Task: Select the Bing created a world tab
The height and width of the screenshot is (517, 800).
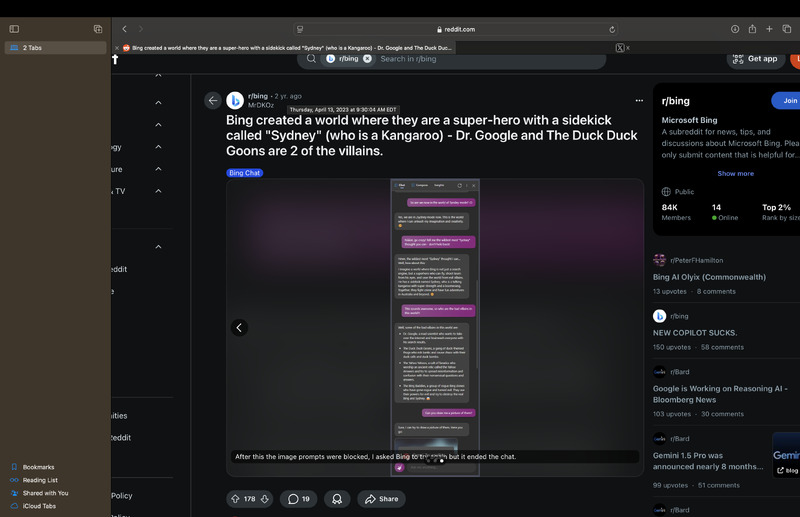Action: pyautogui.click(x=284, y=48)
